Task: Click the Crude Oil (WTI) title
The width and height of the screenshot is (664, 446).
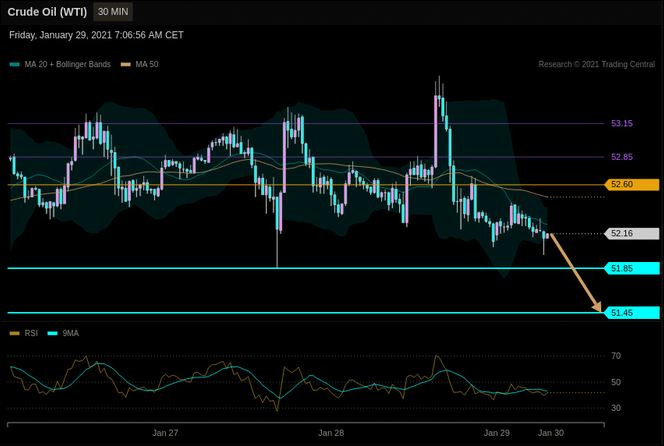Action: (47, 12)
